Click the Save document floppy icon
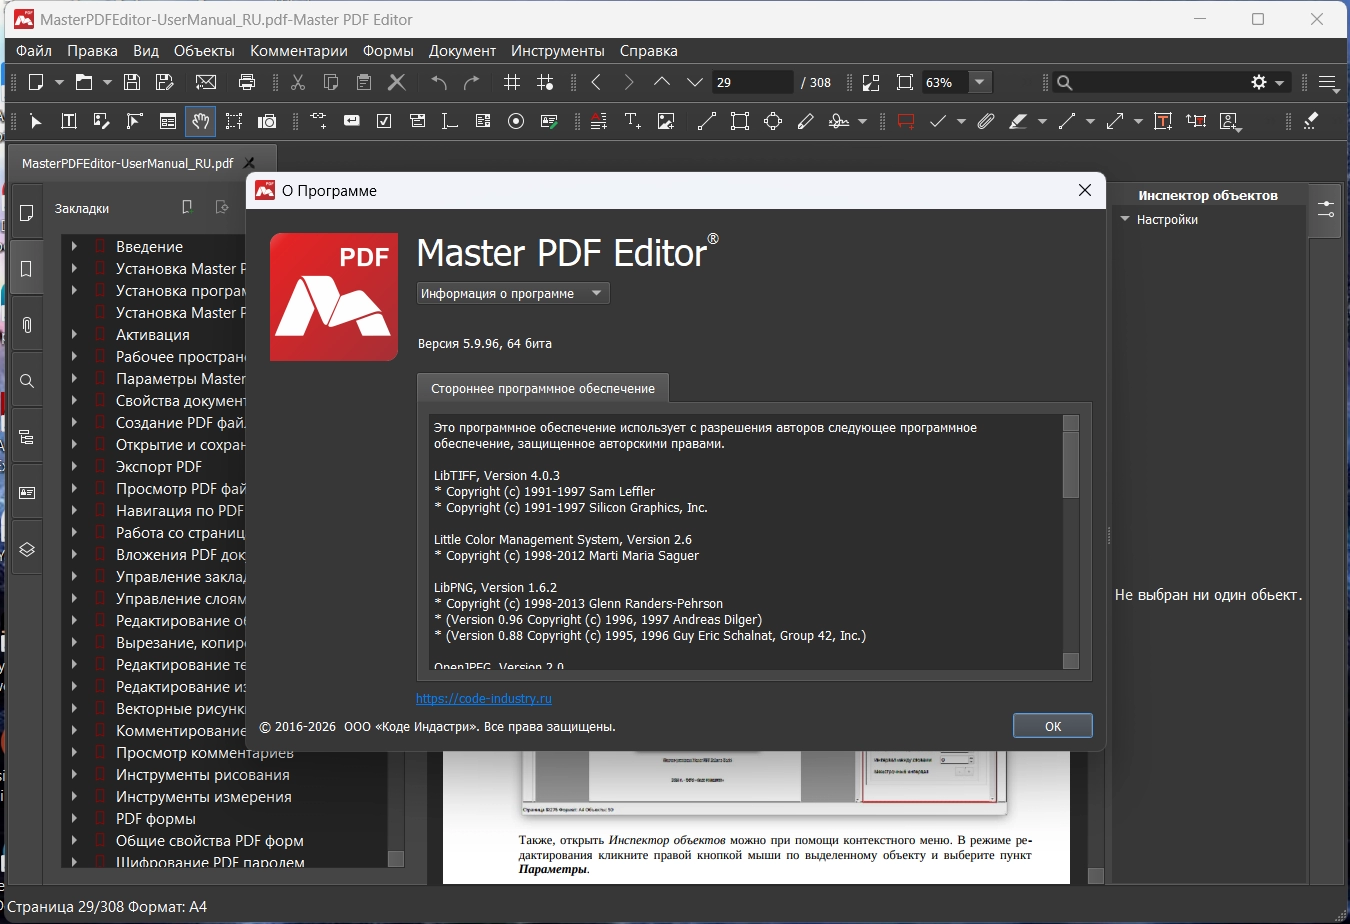The height and width of the screenshot is (924, 1350). [x=132, y=82]
